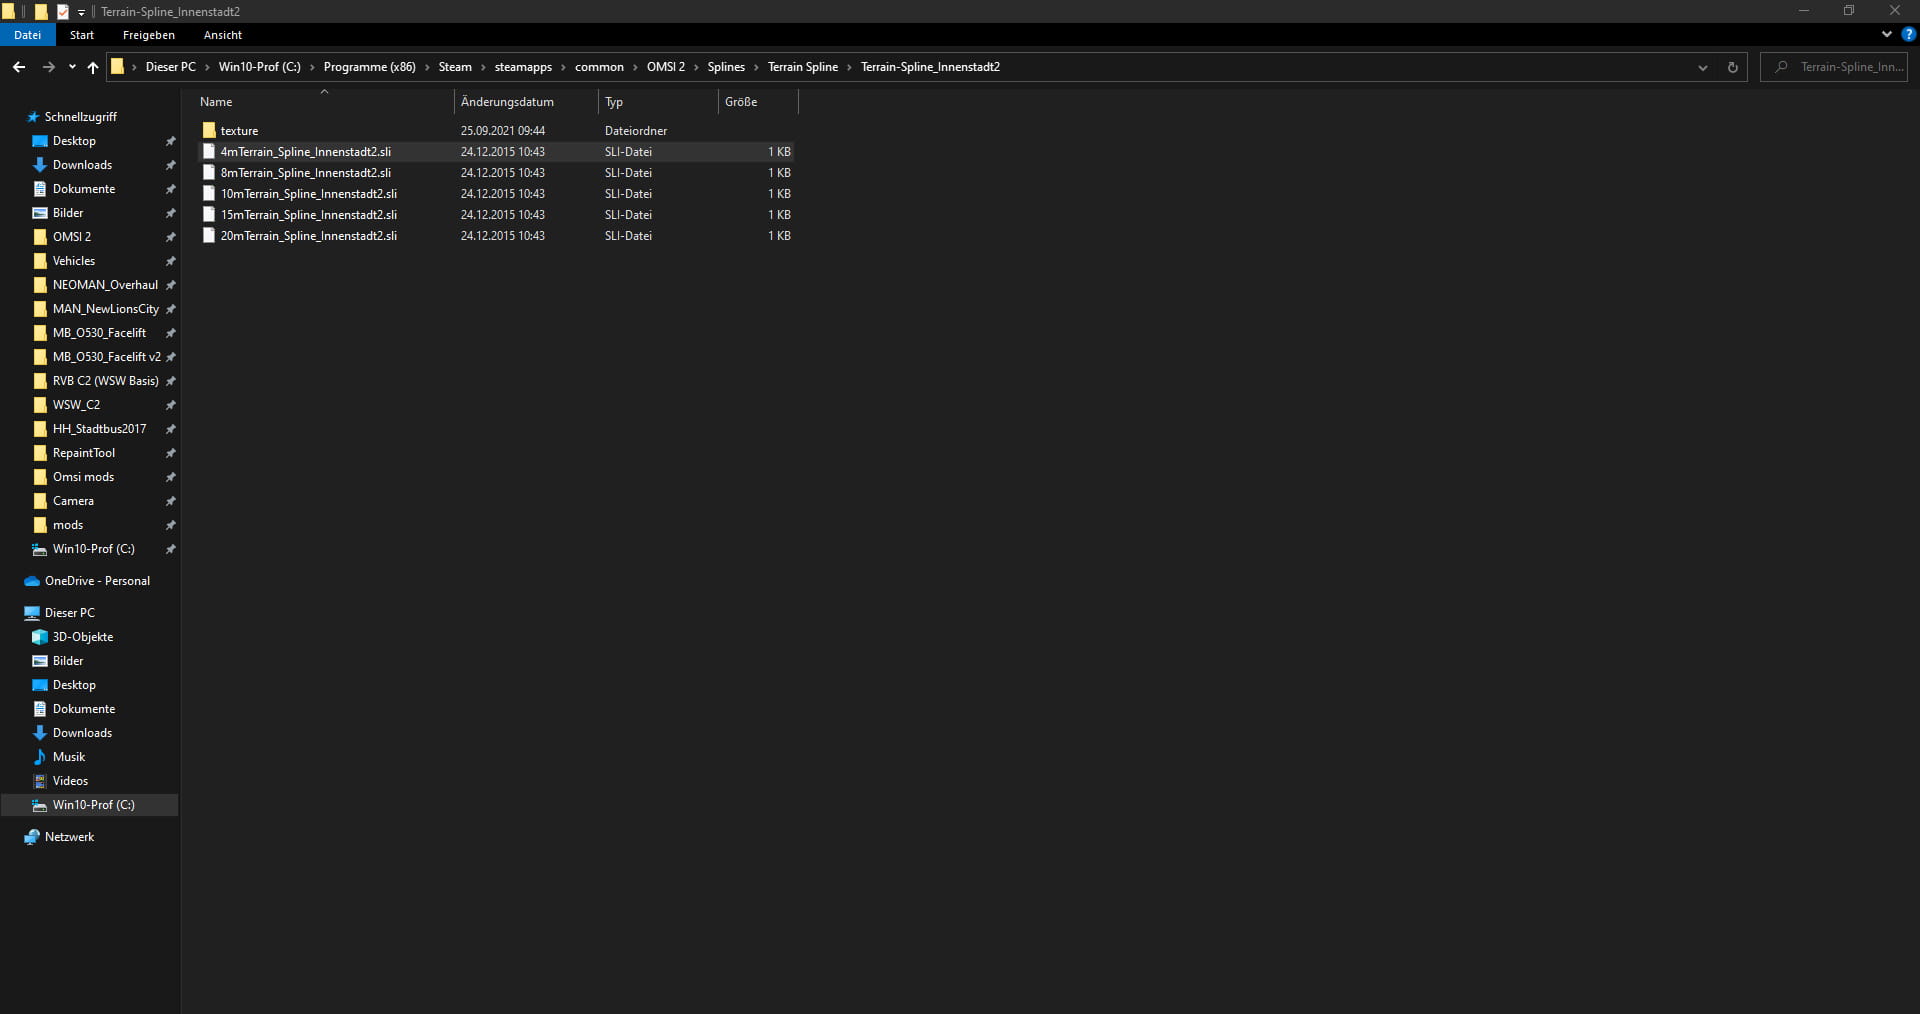Open address bar history dropdown
1920x1014 pixels.
[1702, 67]
